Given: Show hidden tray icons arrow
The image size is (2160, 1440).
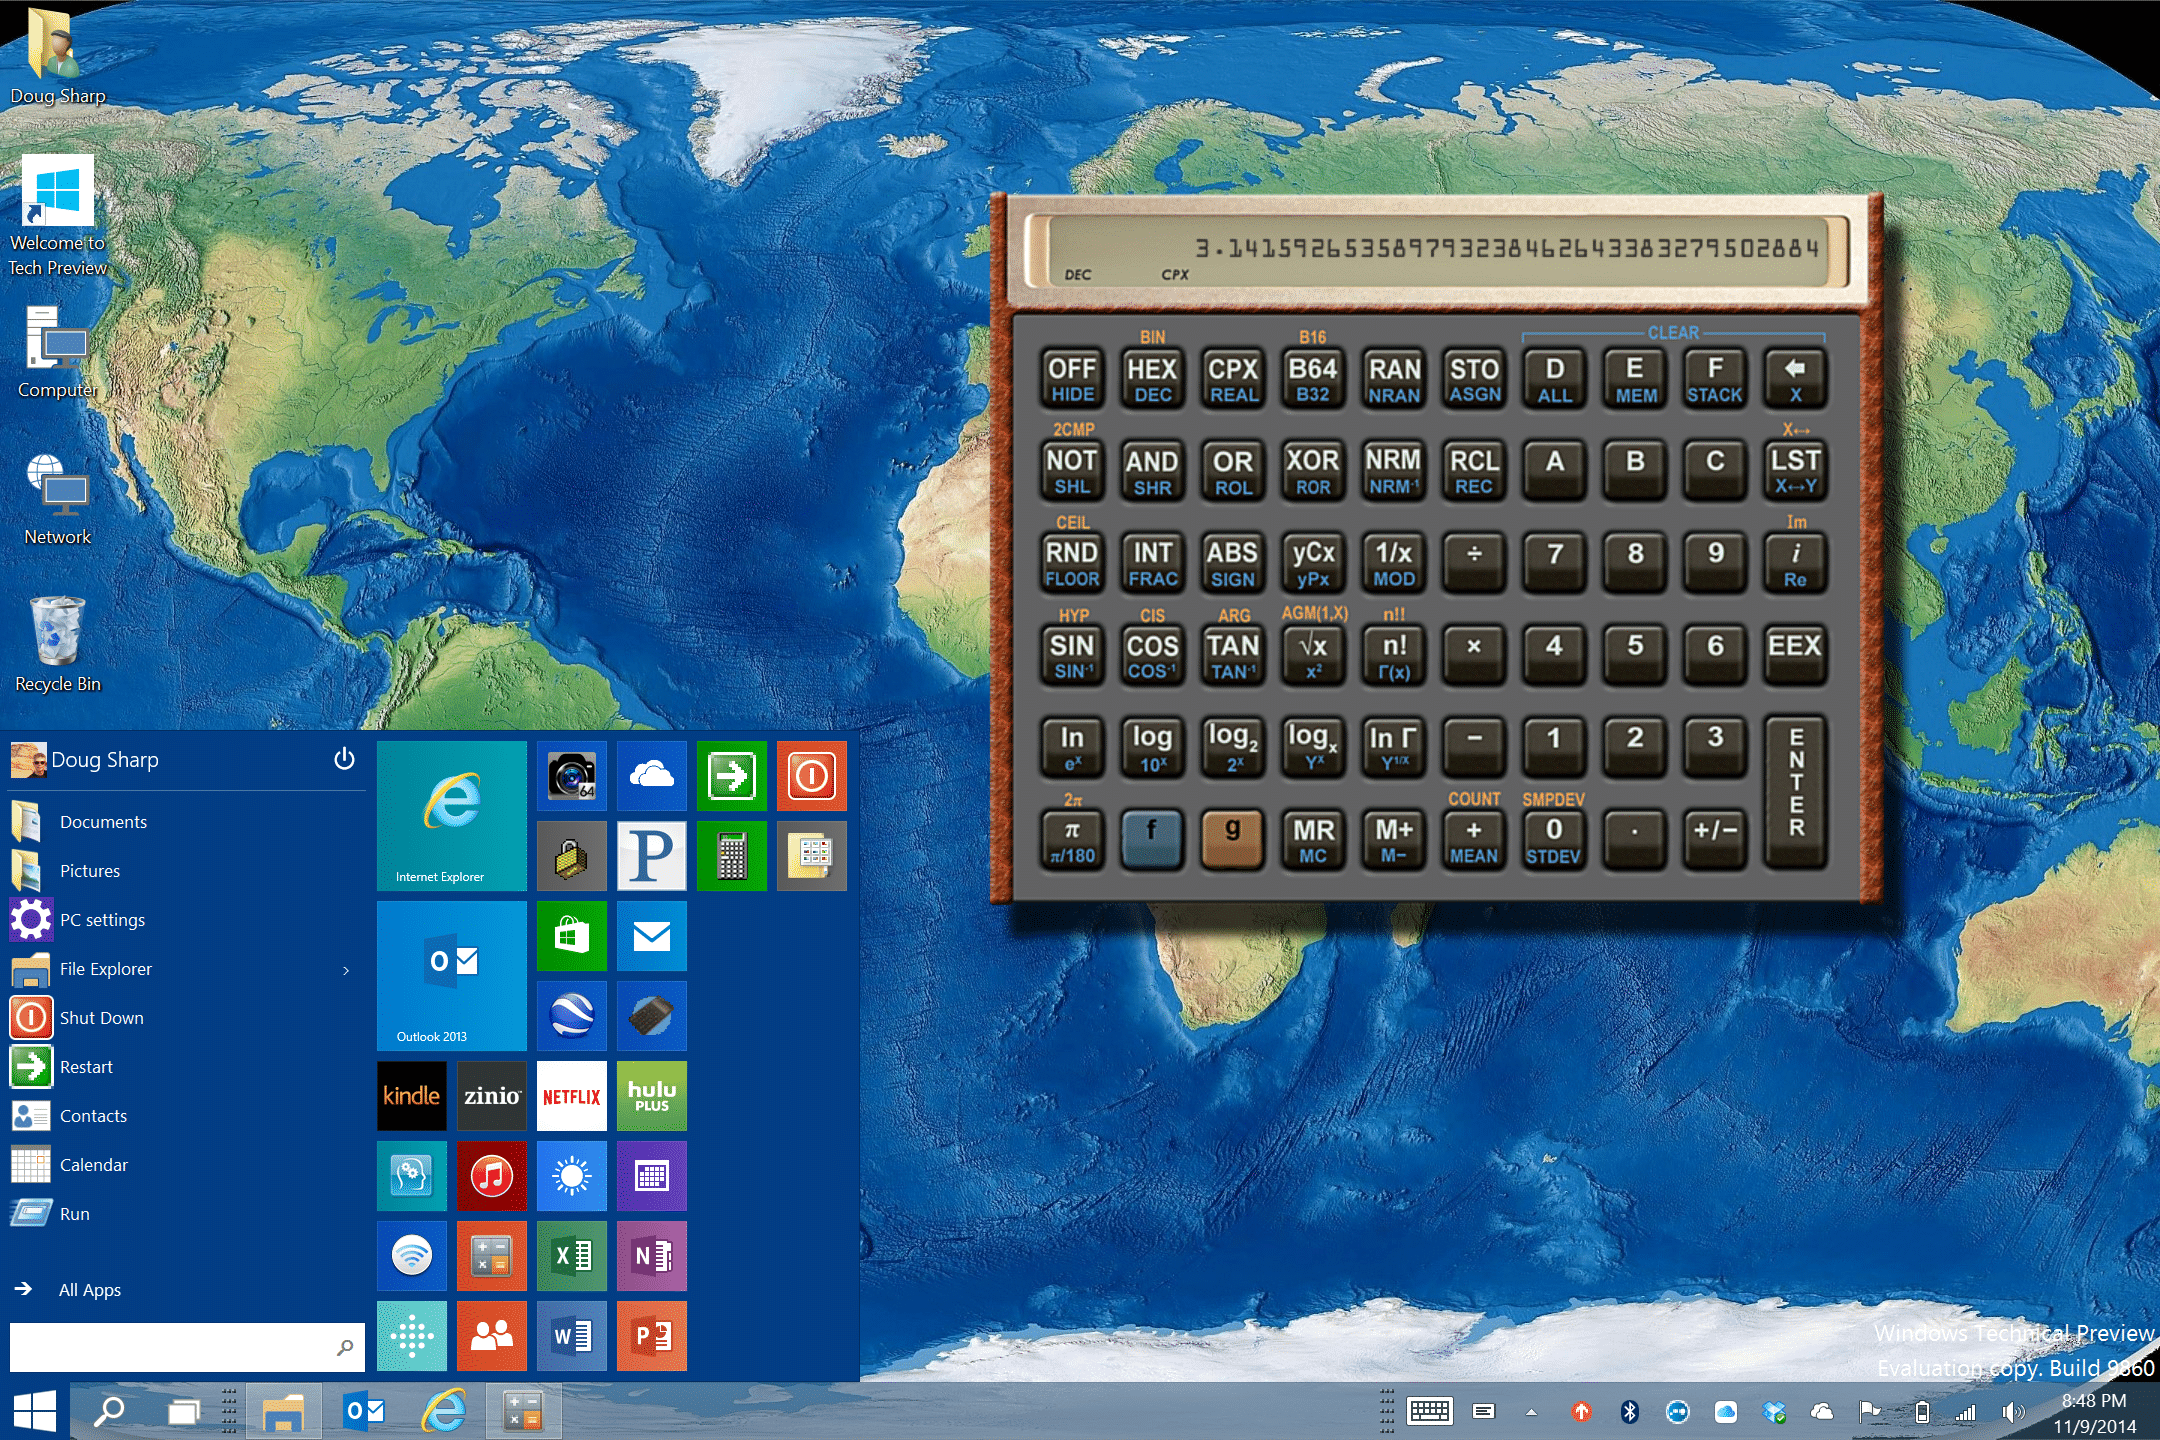Looking at the screenshot, I should point(1531,1412).
